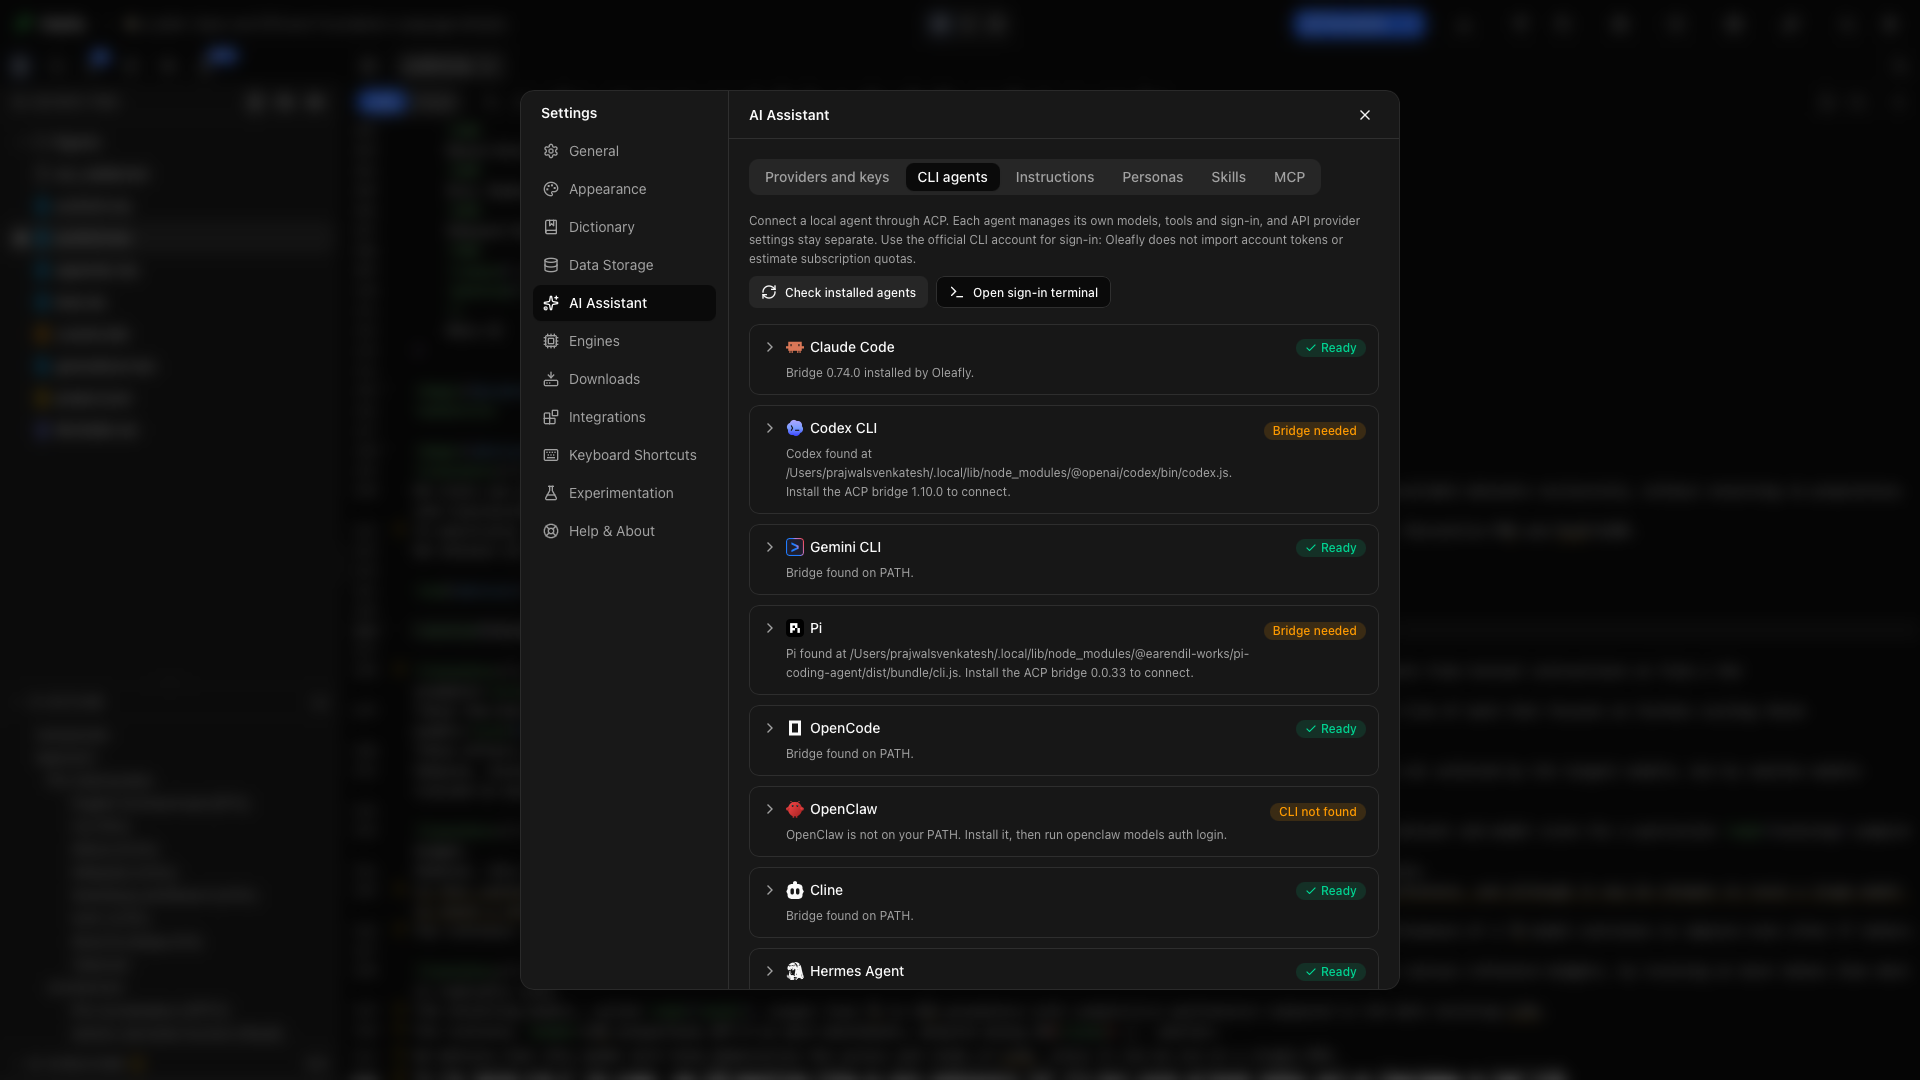1920x1080 pixels.
Task: Click the OpenCode agent icon
Action: [x=795, y=728]
